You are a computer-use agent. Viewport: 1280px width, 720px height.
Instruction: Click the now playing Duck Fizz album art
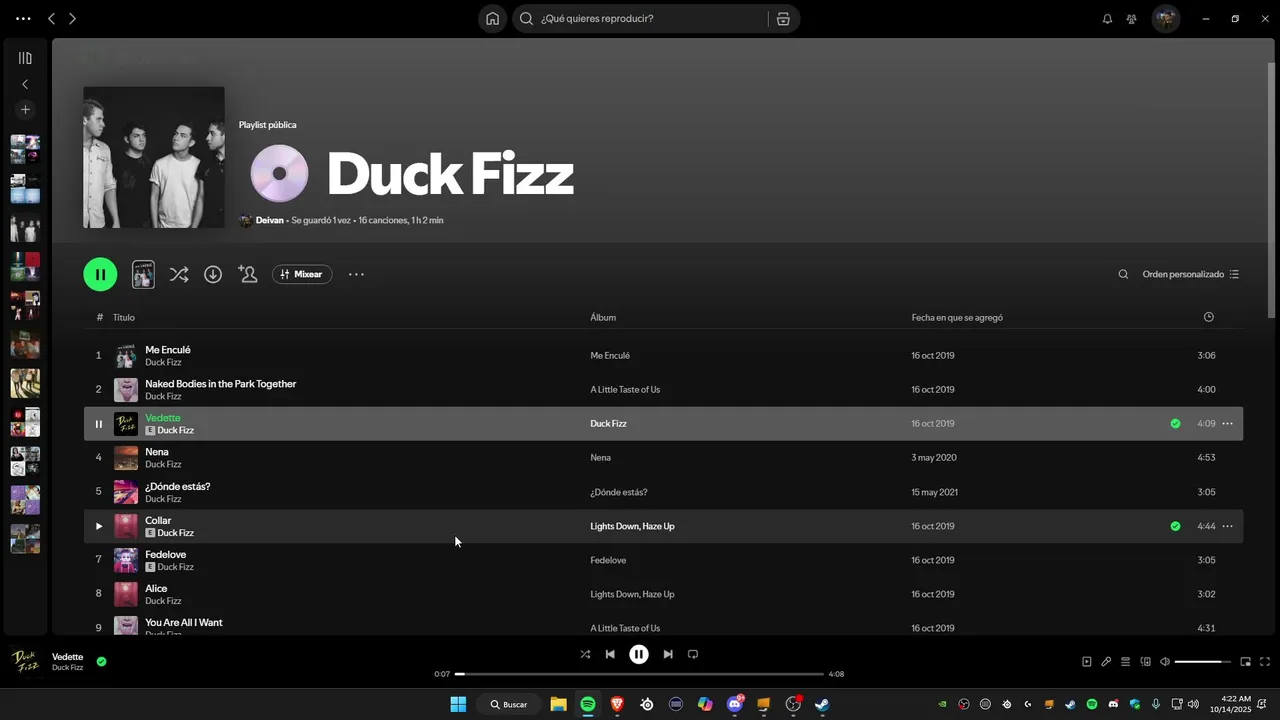(x=25, y=662)
